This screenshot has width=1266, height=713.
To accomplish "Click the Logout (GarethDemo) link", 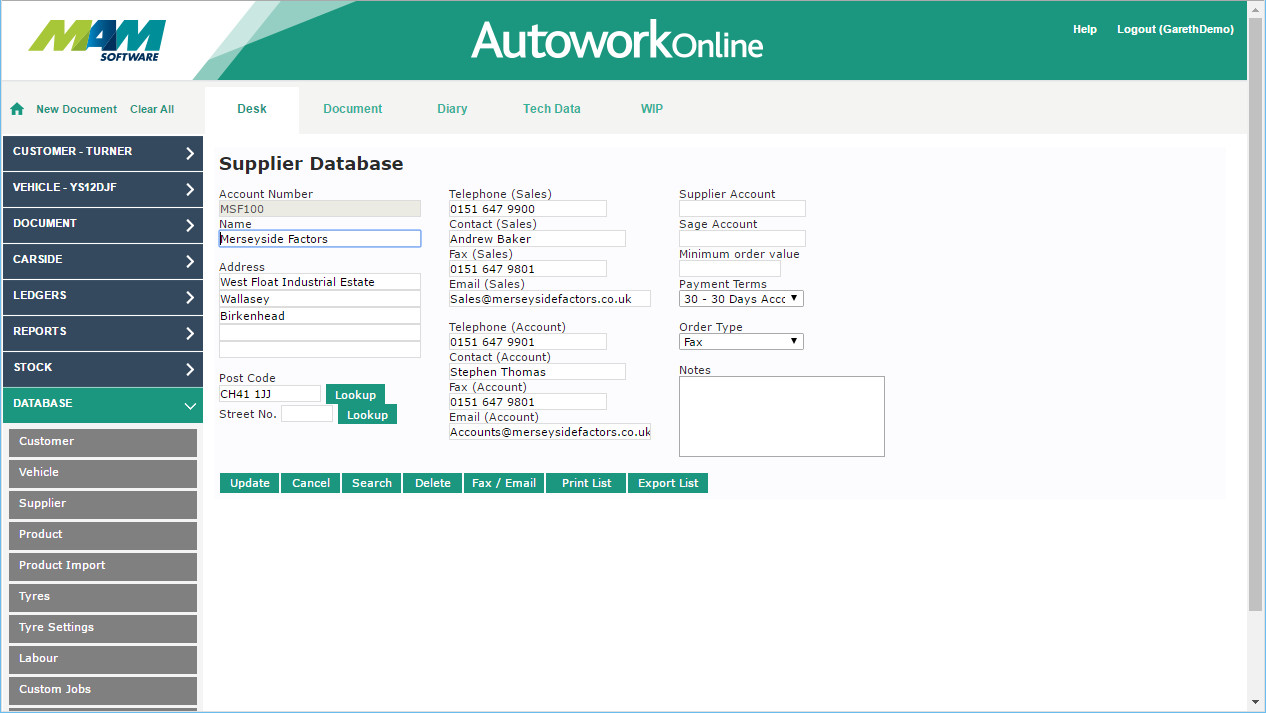I will pos(1174,30).
